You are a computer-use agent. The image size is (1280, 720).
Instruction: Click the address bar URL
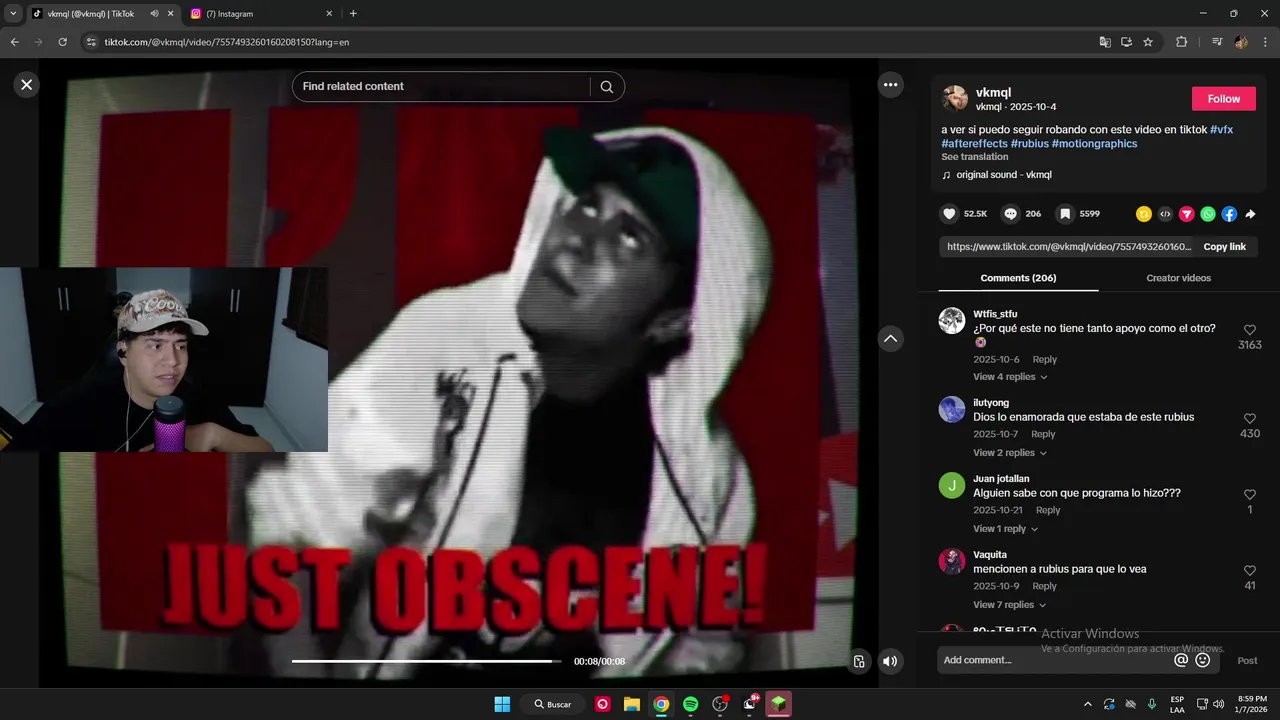click(227, 42)
